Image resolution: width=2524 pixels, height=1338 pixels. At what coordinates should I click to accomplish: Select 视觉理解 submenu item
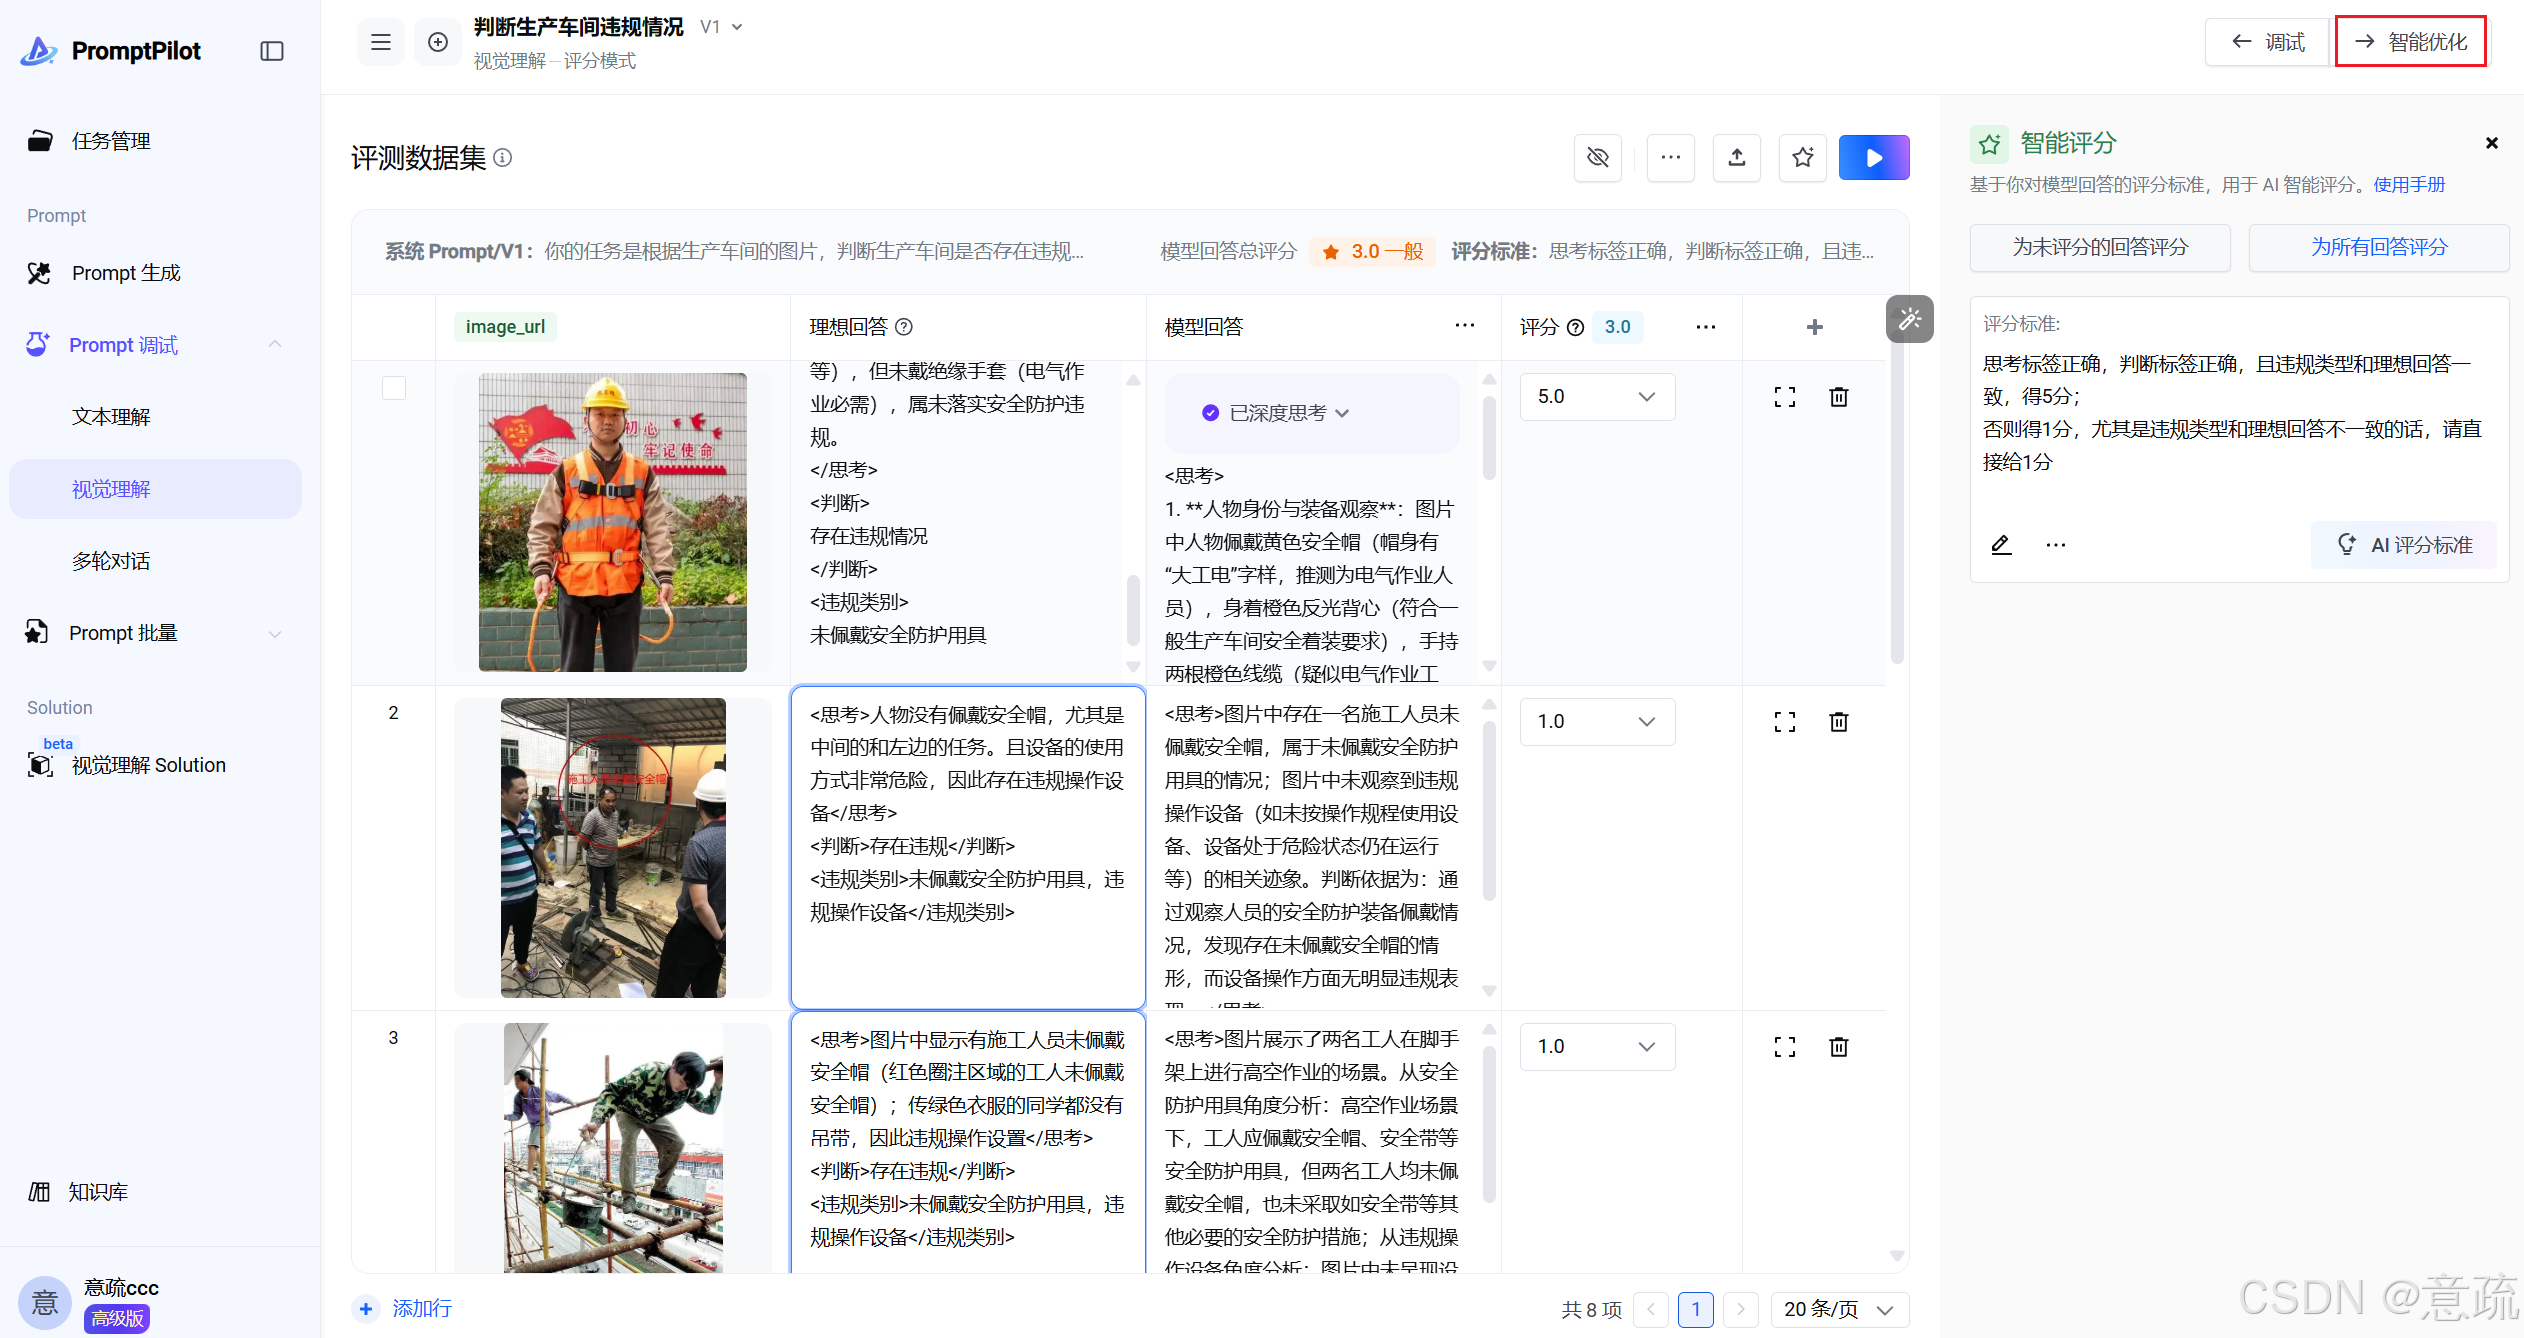tap(155, 489)
